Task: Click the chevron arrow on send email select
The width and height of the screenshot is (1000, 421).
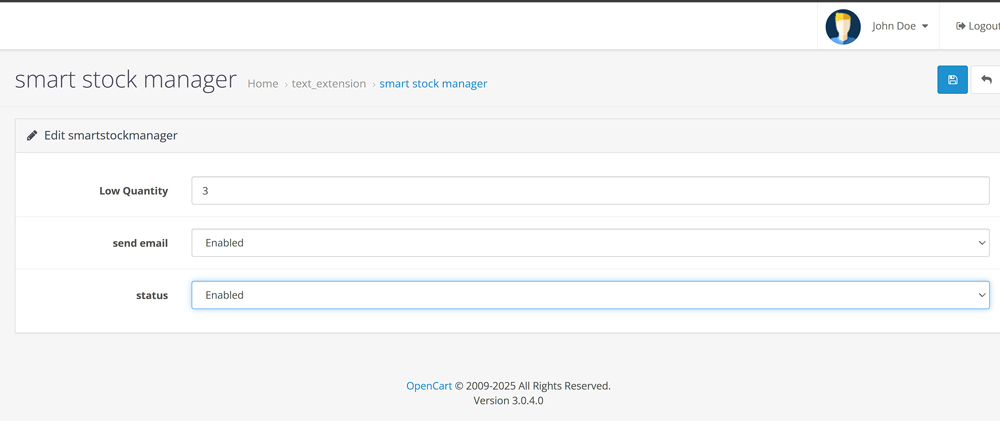Action: click(981, 243)
